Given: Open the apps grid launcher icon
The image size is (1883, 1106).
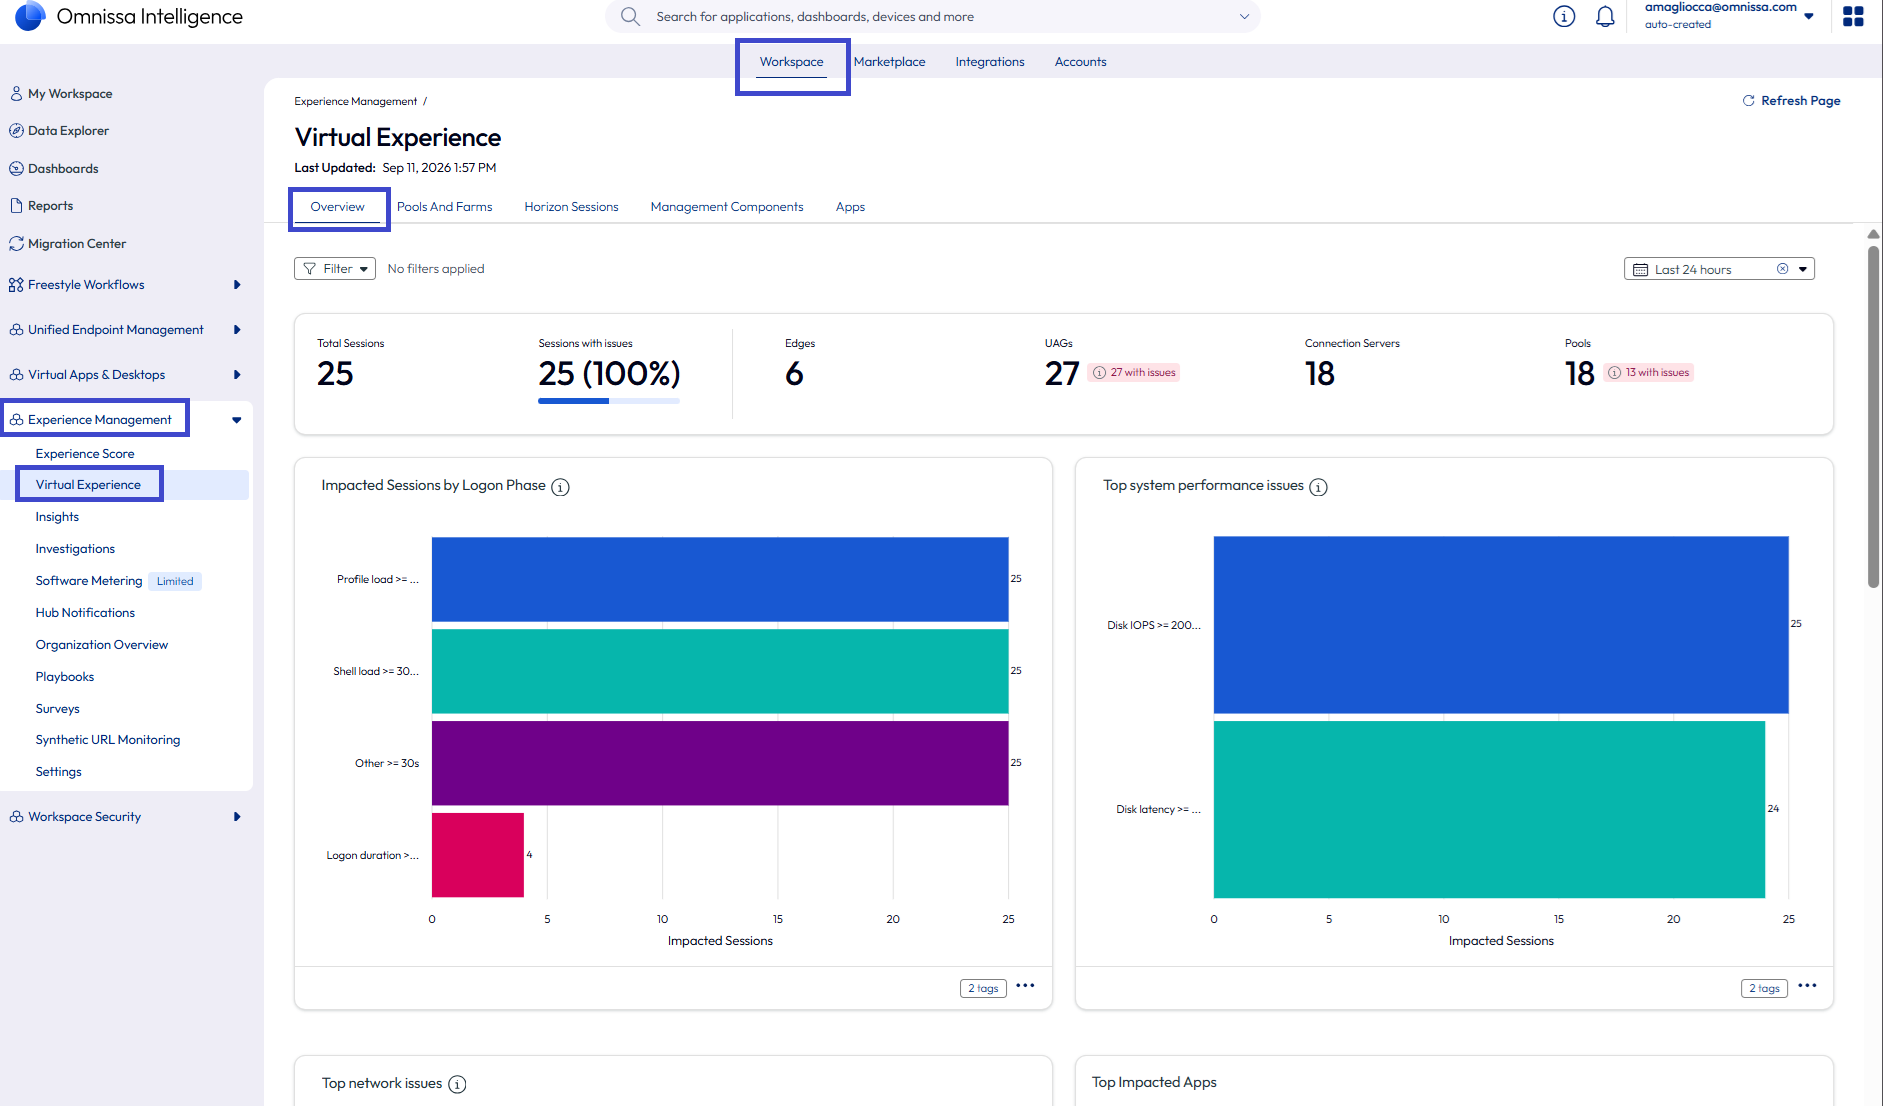Looking at the screenshot, I should pos(1853,16).
